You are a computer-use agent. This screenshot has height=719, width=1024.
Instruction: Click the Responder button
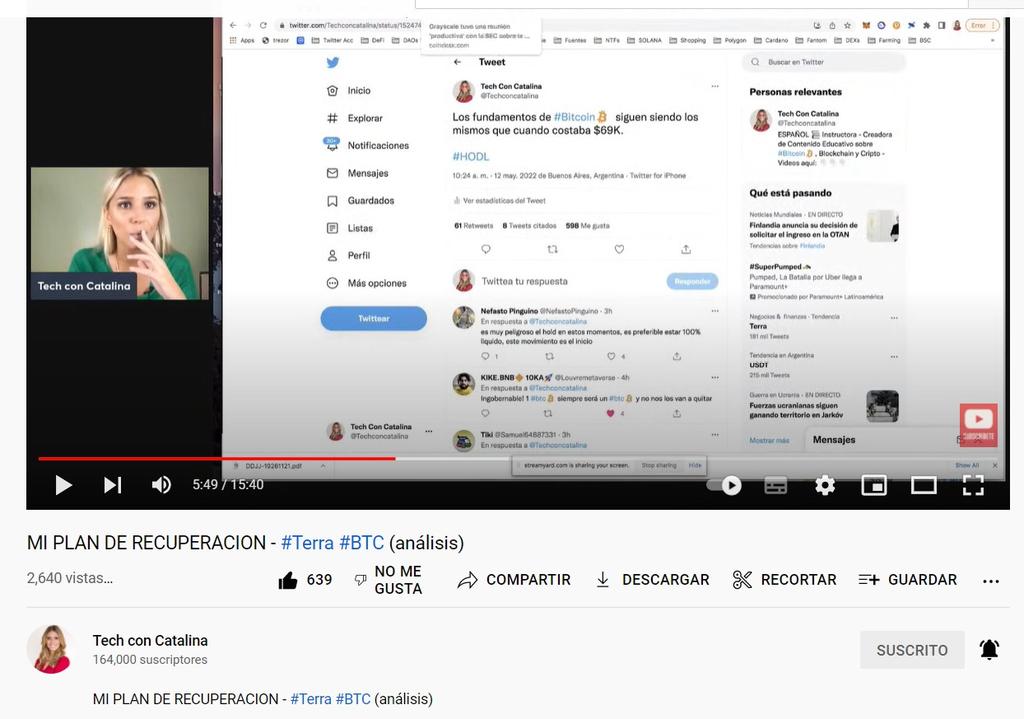[x=692, y=281]
